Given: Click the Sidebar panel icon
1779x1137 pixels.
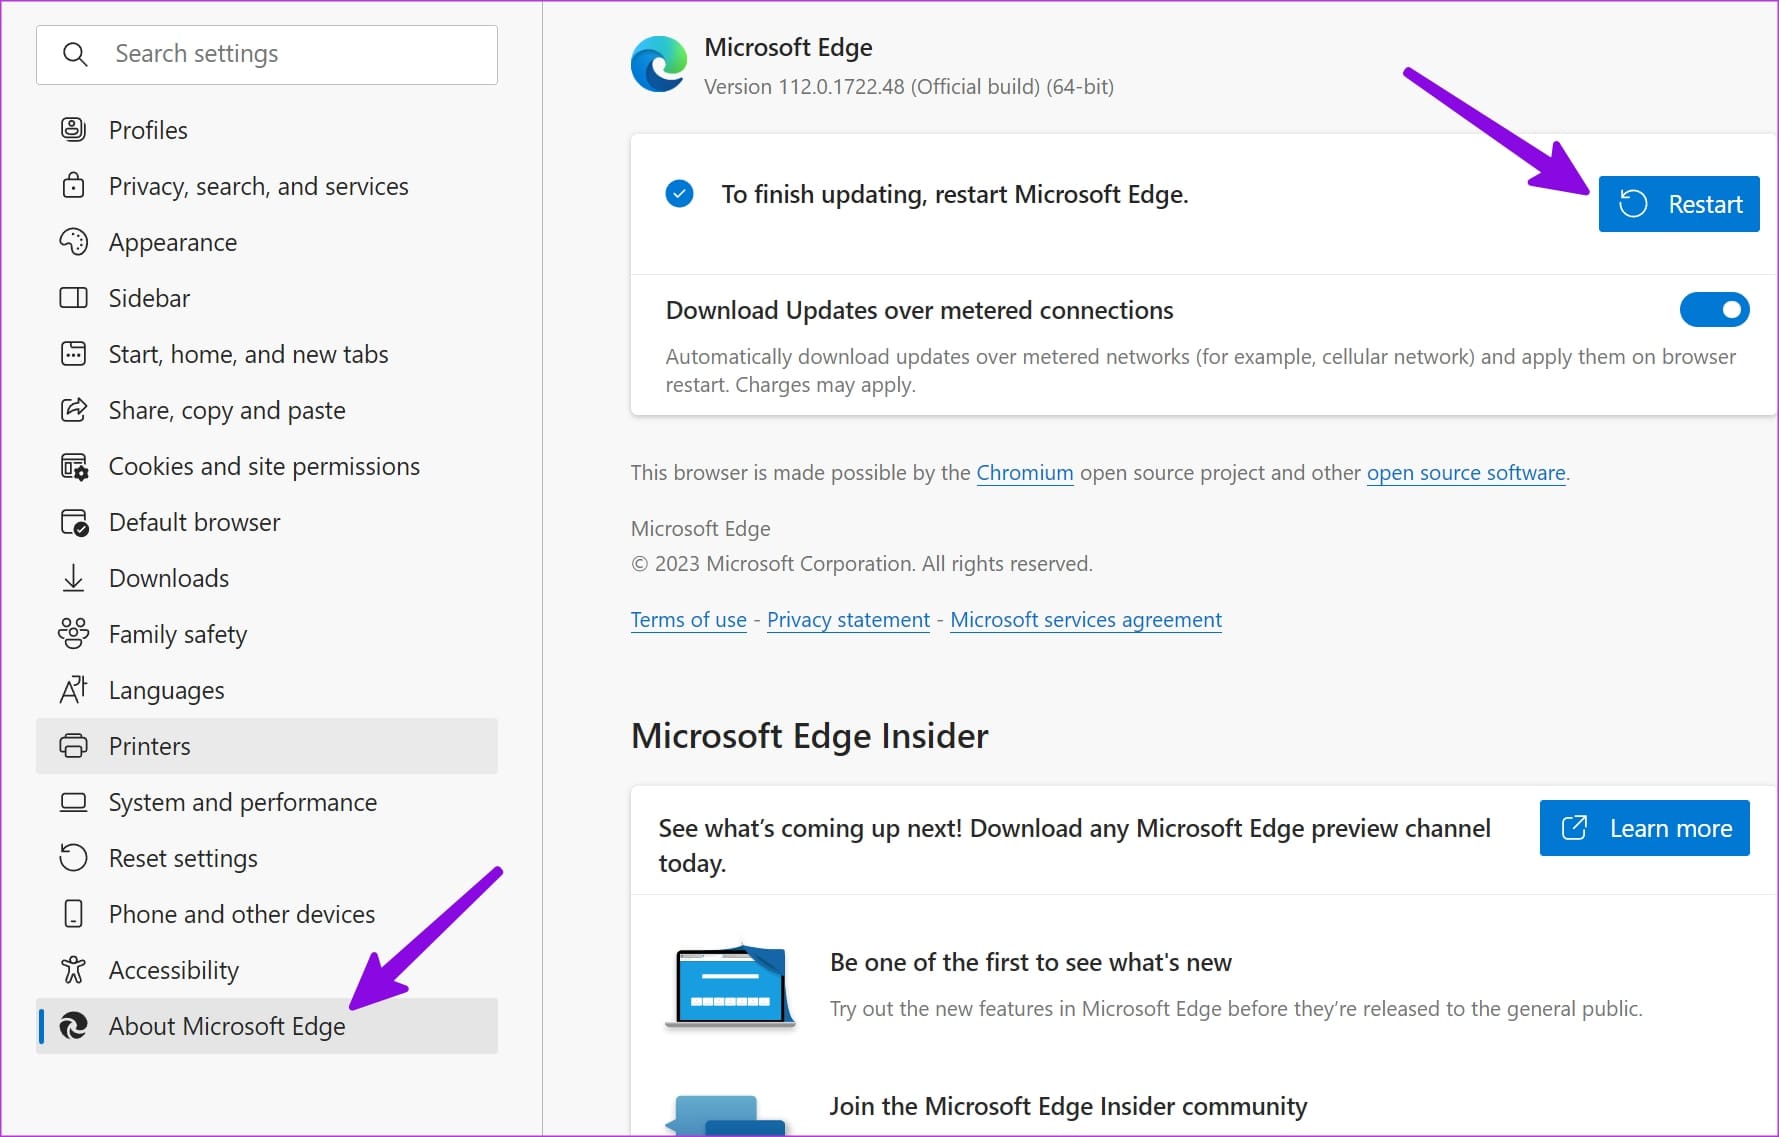Looking at the screenshot, I should coord(74,297).
